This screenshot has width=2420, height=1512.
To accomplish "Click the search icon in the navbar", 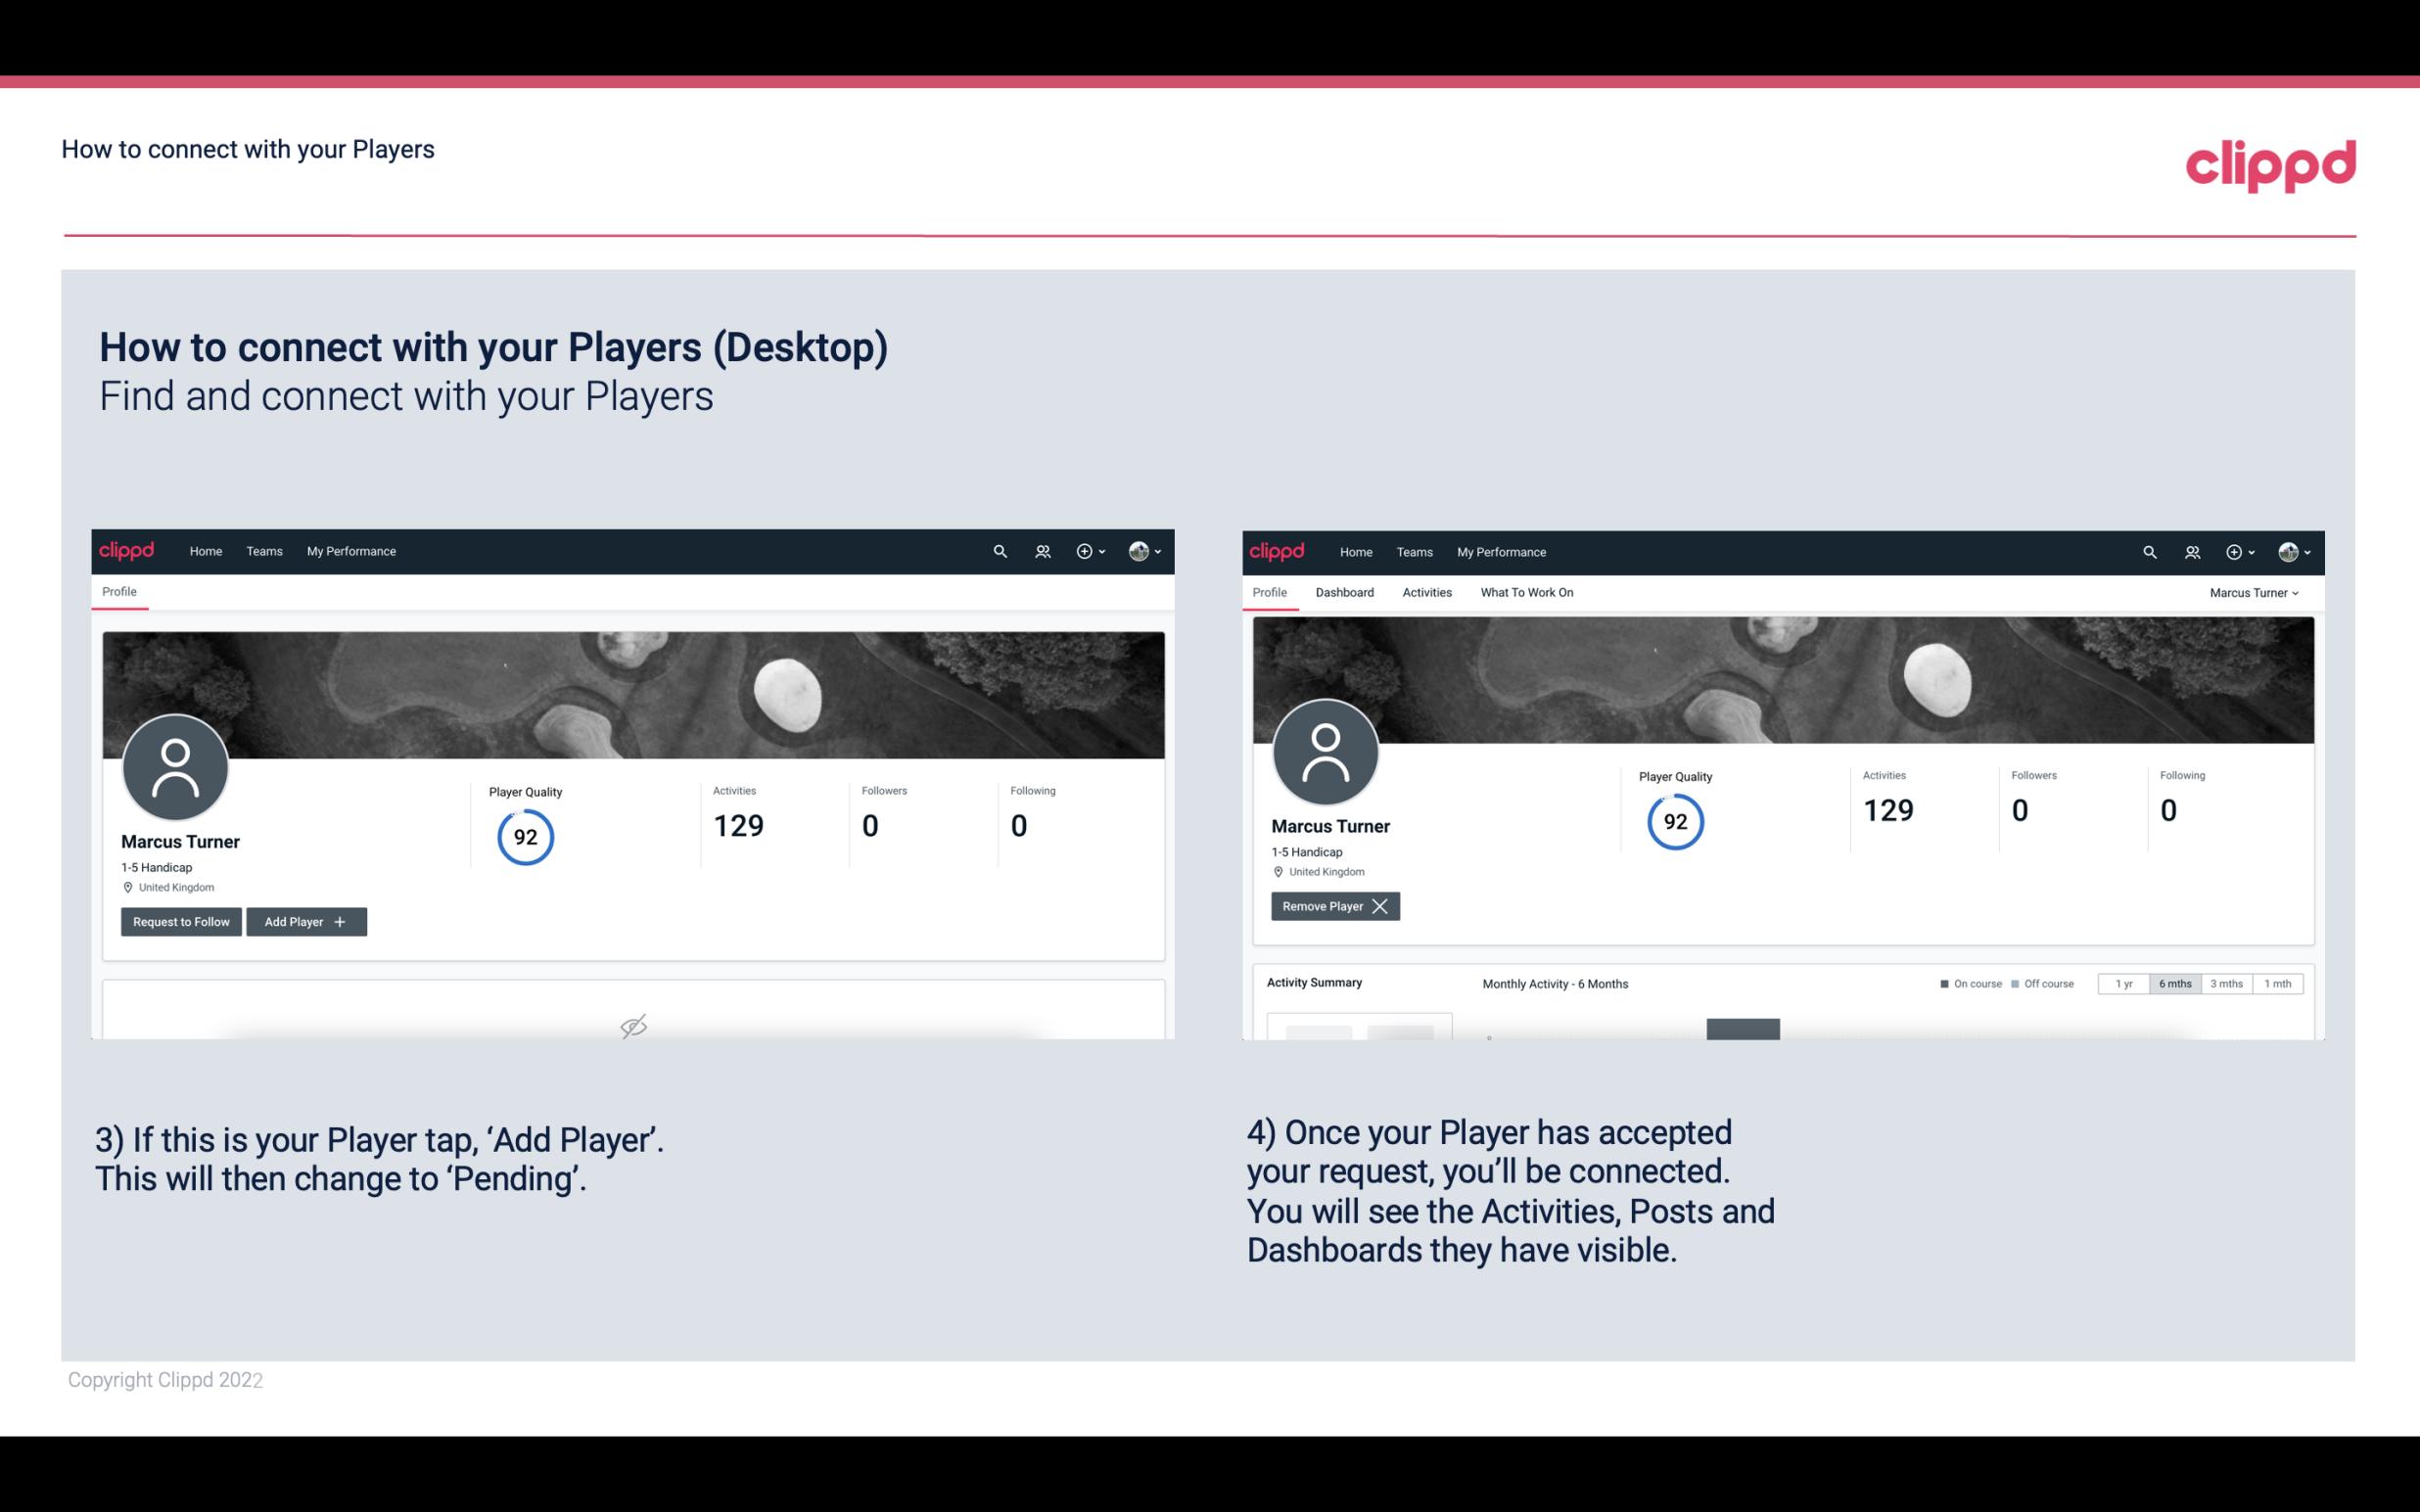I will [999, 550].
